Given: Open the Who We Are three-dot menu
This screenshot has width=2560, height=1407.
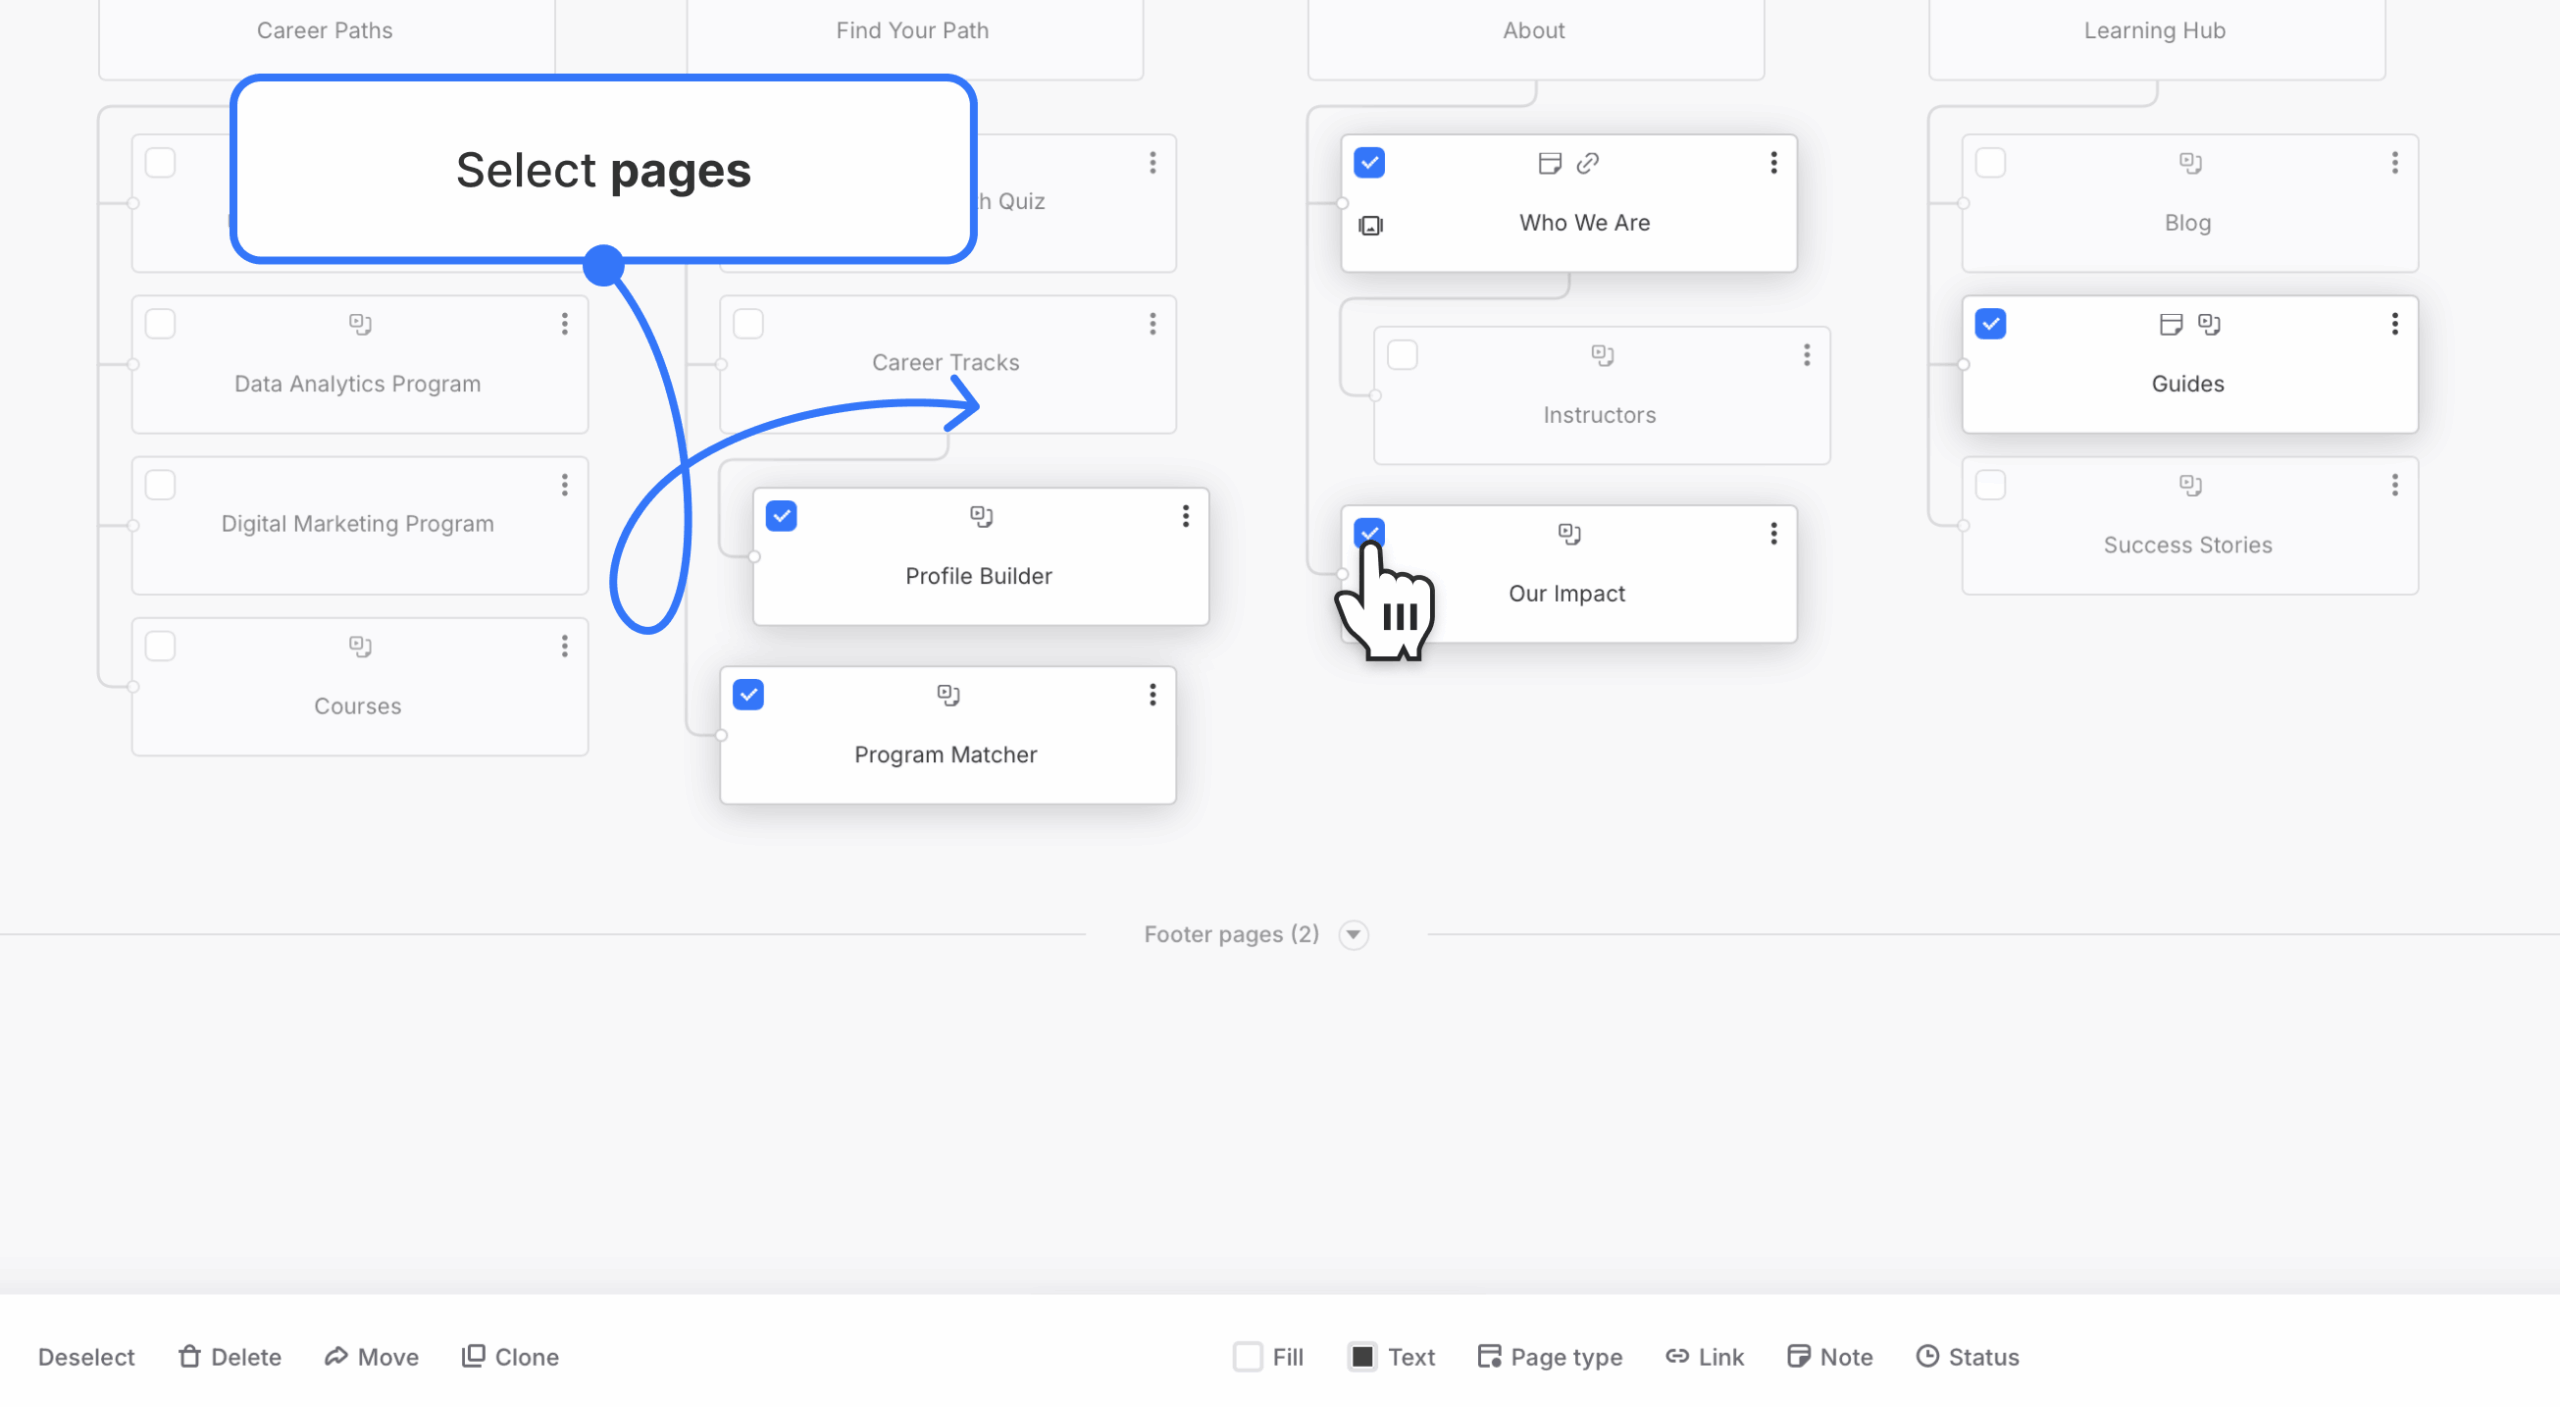Looking at the screenshot, I should [1773, 163].
